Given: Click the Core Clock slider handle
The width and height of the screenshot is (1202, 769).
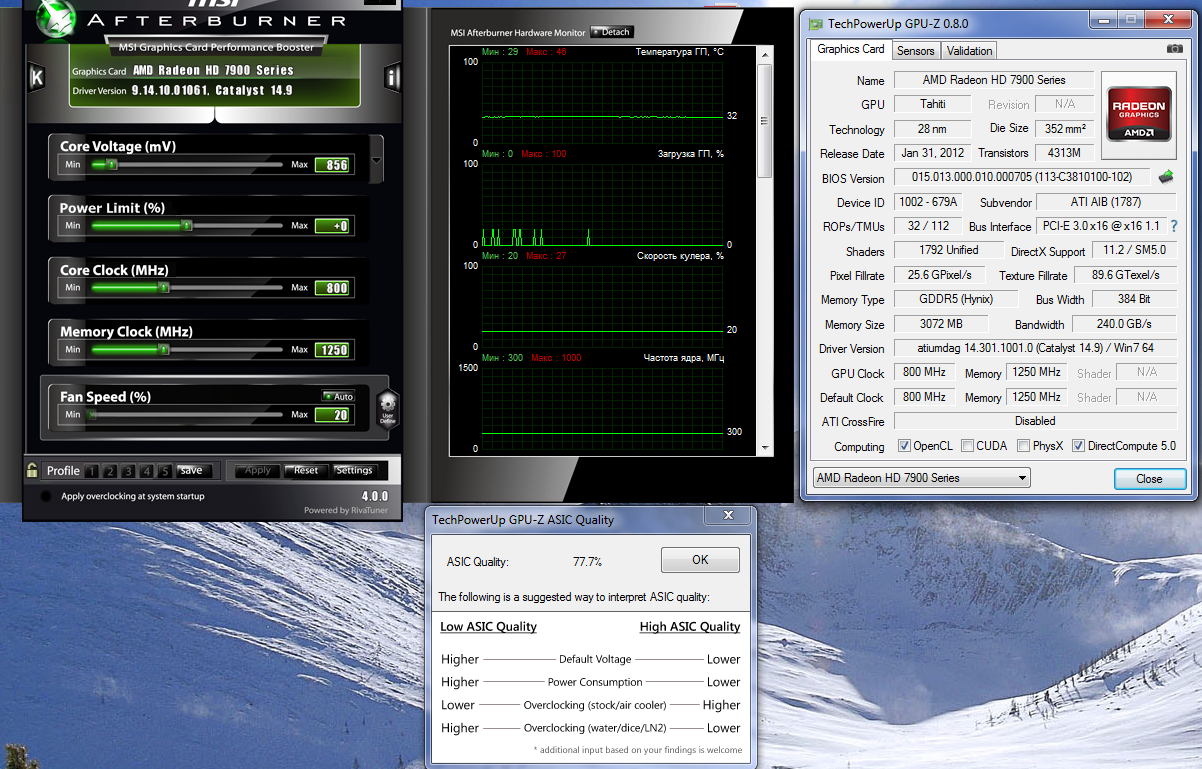Looking at the screenshot, I should pyautogui.click(x=164, y=288).
